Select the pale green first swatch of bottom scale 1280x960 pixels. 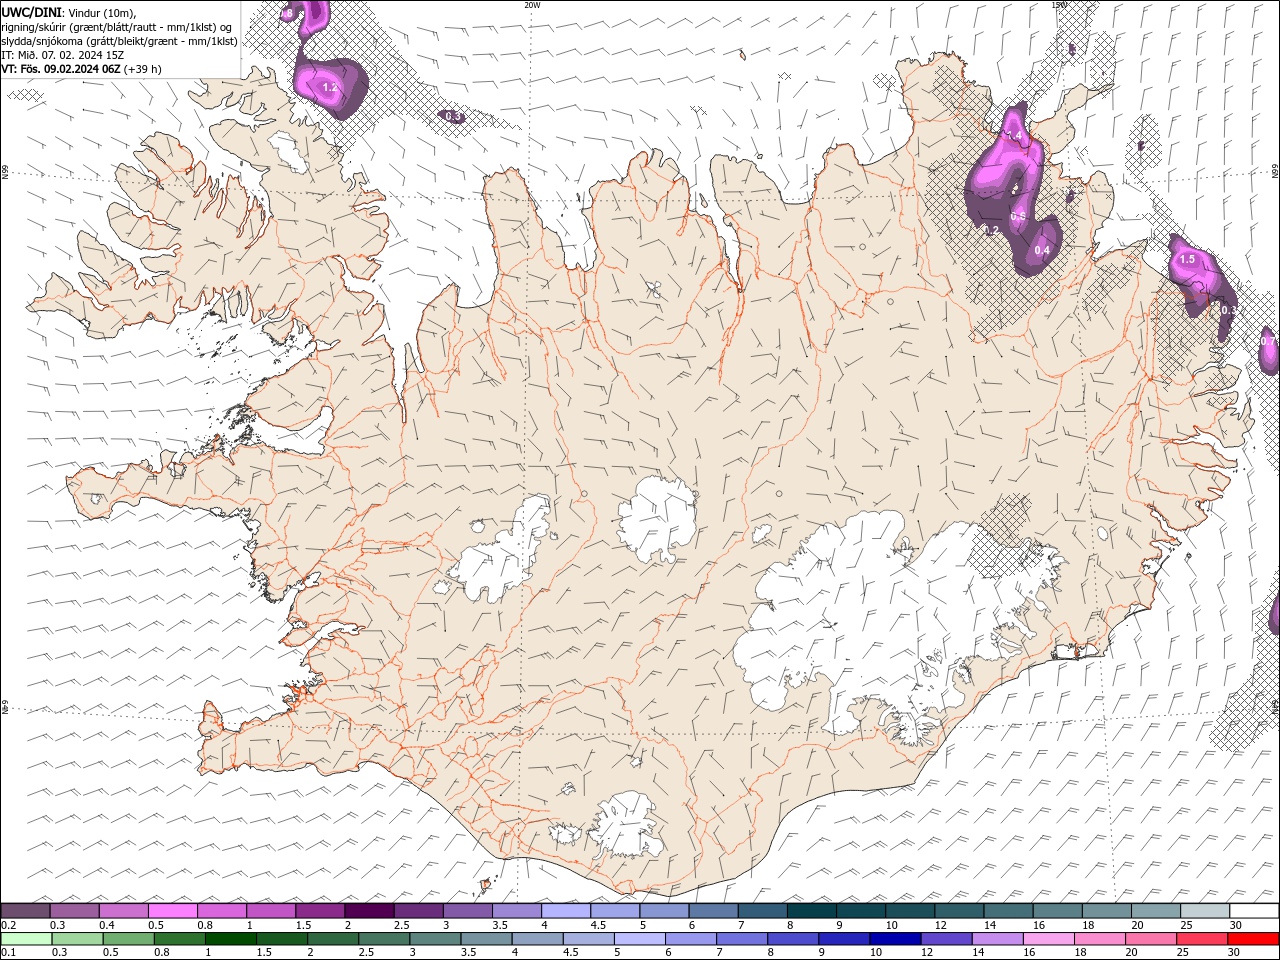click(26, 939)
